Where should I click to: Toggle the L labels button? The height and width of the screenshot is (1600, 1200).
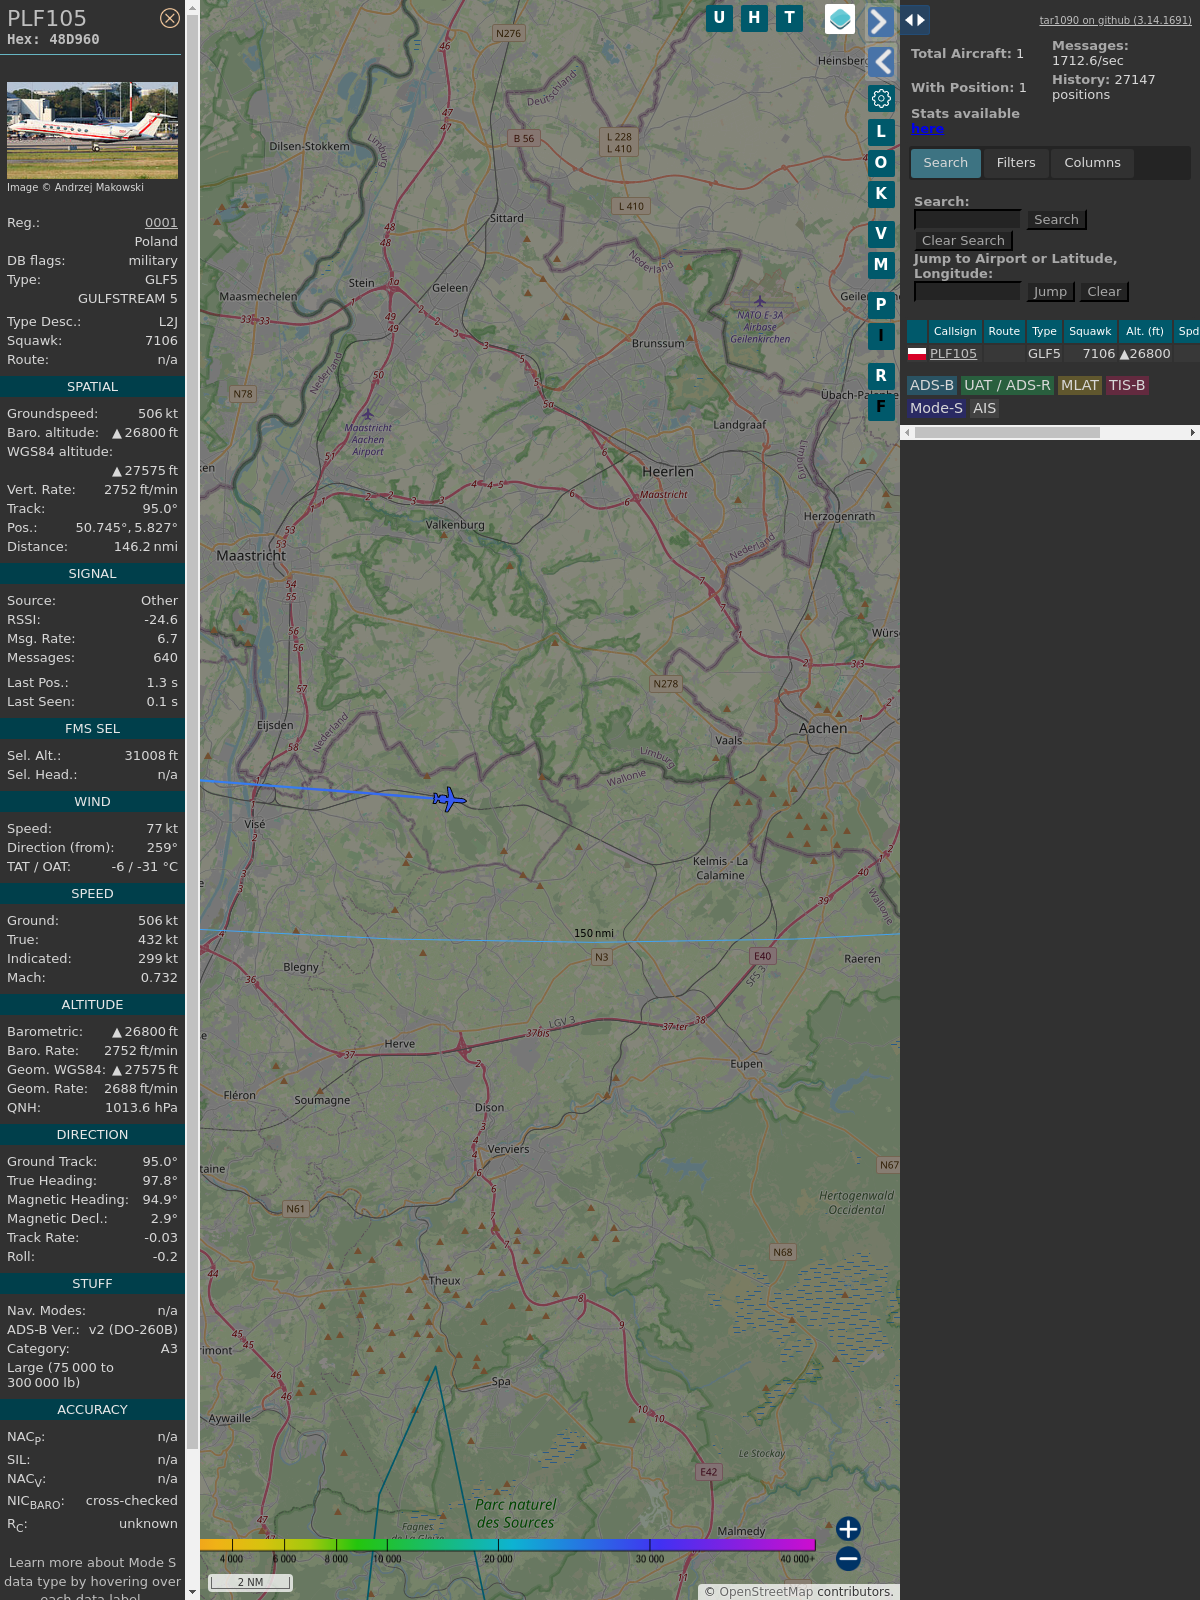[881, 132]
